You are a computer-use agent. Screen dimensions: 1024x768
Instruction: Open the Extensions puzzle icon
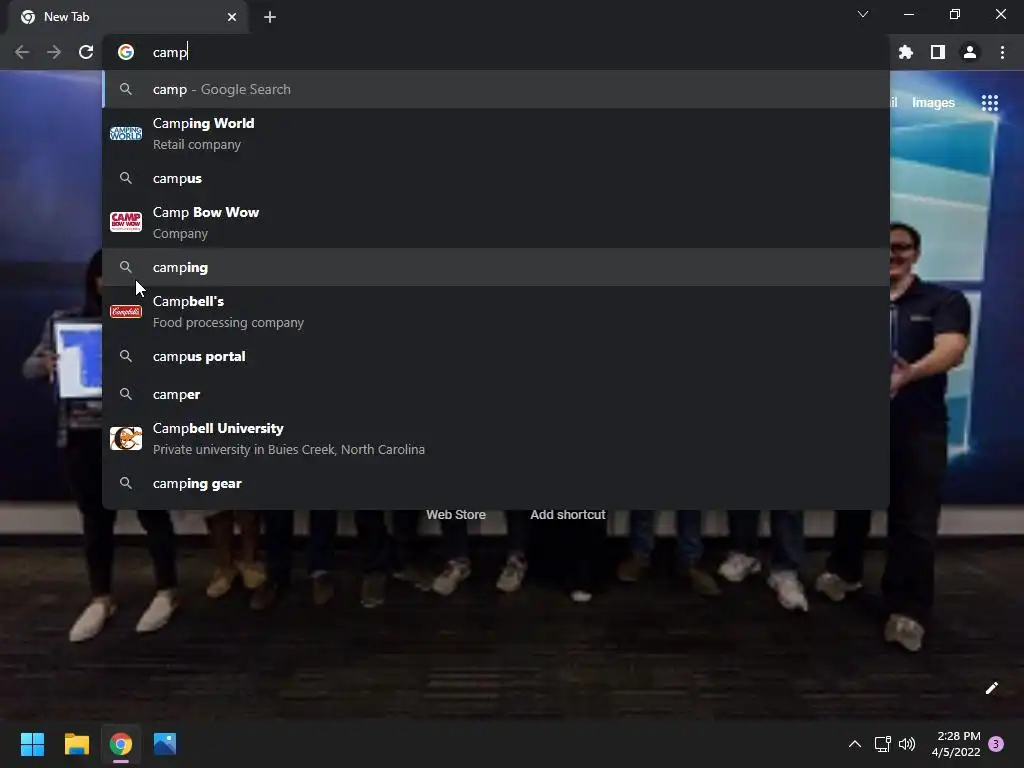click(906, 52)
